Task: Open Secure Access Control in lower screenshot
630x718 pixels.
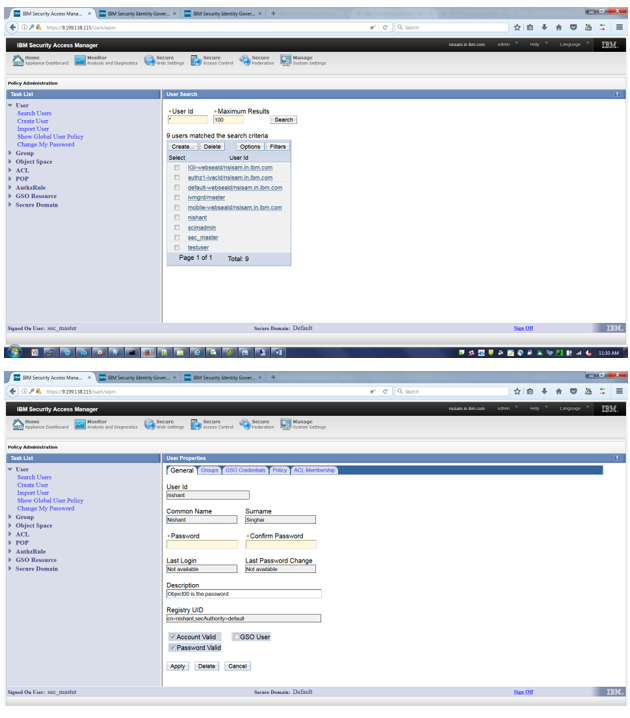Action: (x=212, y=424)
